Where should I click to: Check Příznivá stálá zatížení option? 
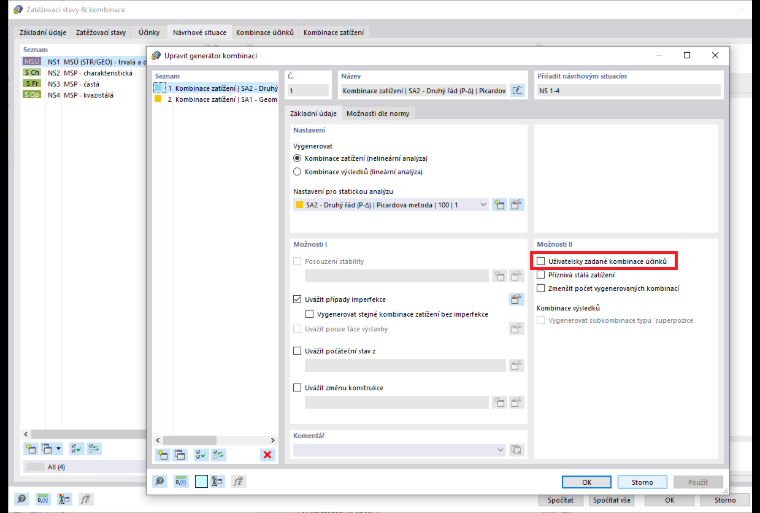pos(541,275)
